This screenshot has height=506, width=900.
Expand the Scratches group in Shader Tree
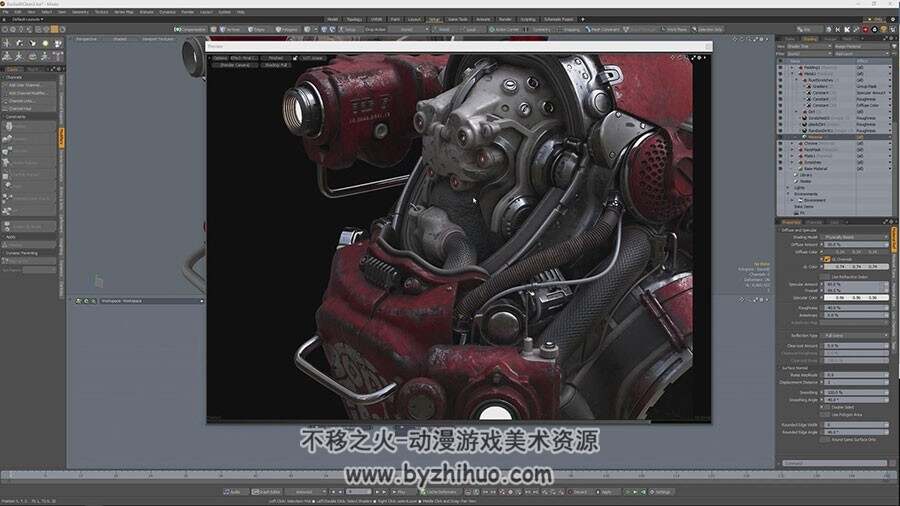[792, 162]
